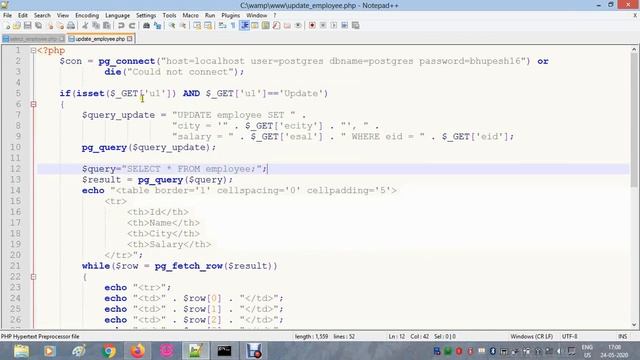Click the Close All toolbar icon

click(60, 26)
